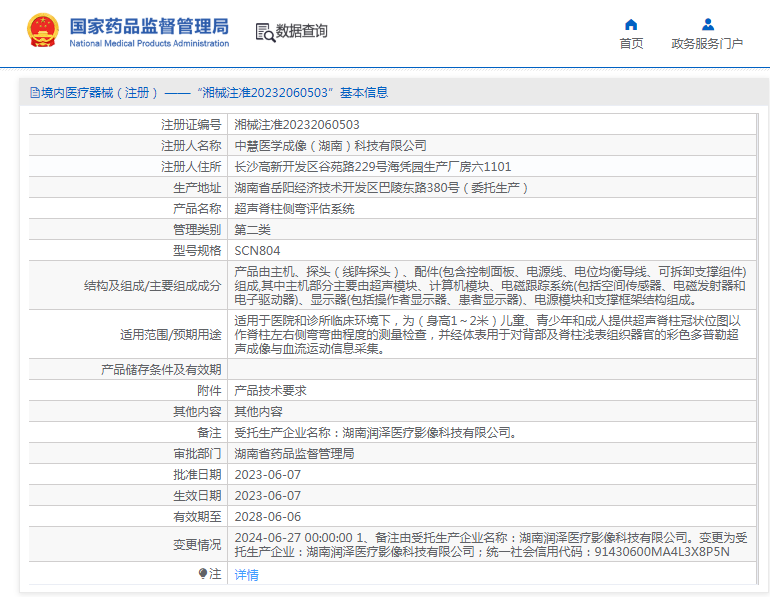770x597 pixels.
Task: Click remark 受托生产企业名称:湖南润泽医疗影像
Action: (x=376, y=433)
